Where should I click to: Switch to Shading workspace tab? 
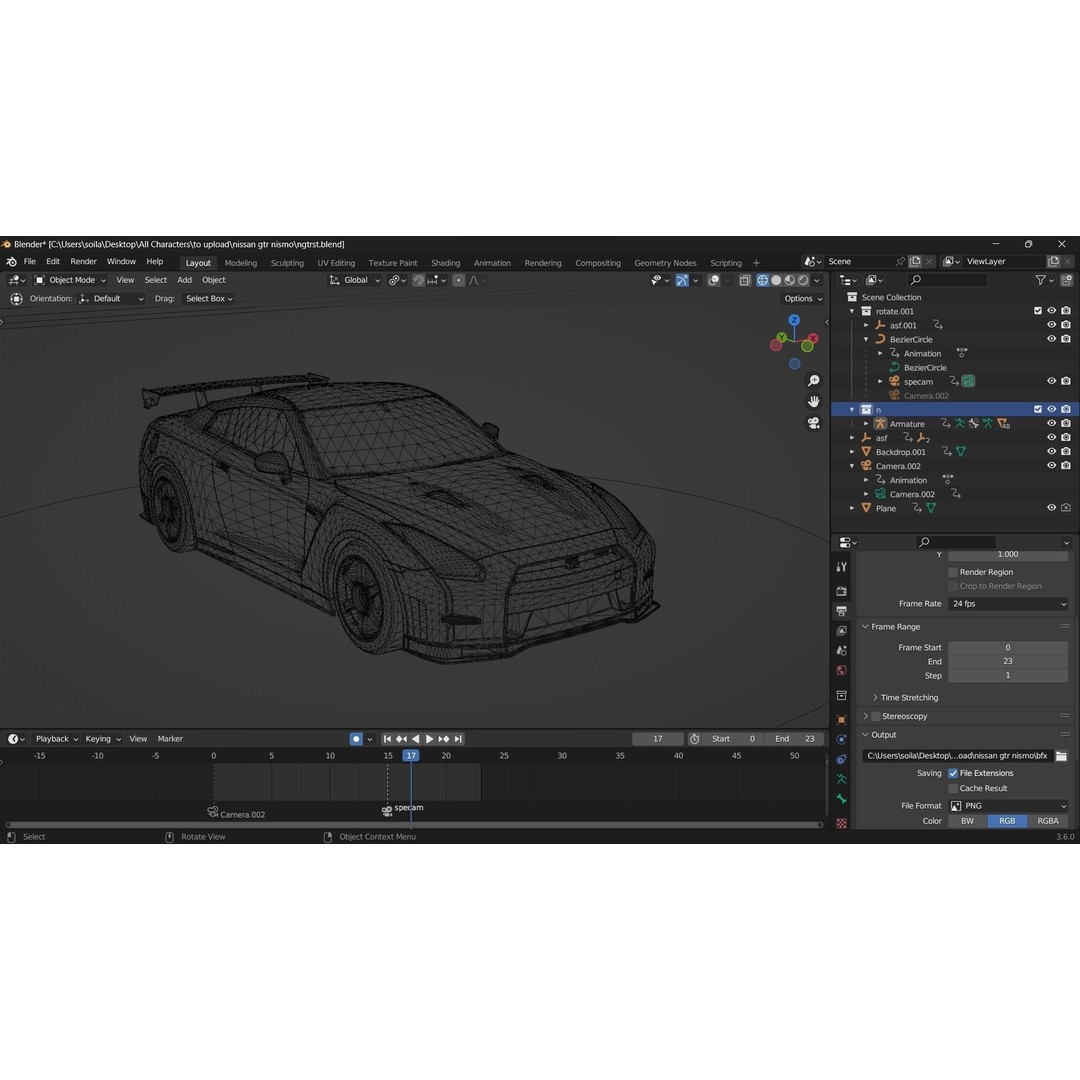point(446,263)
